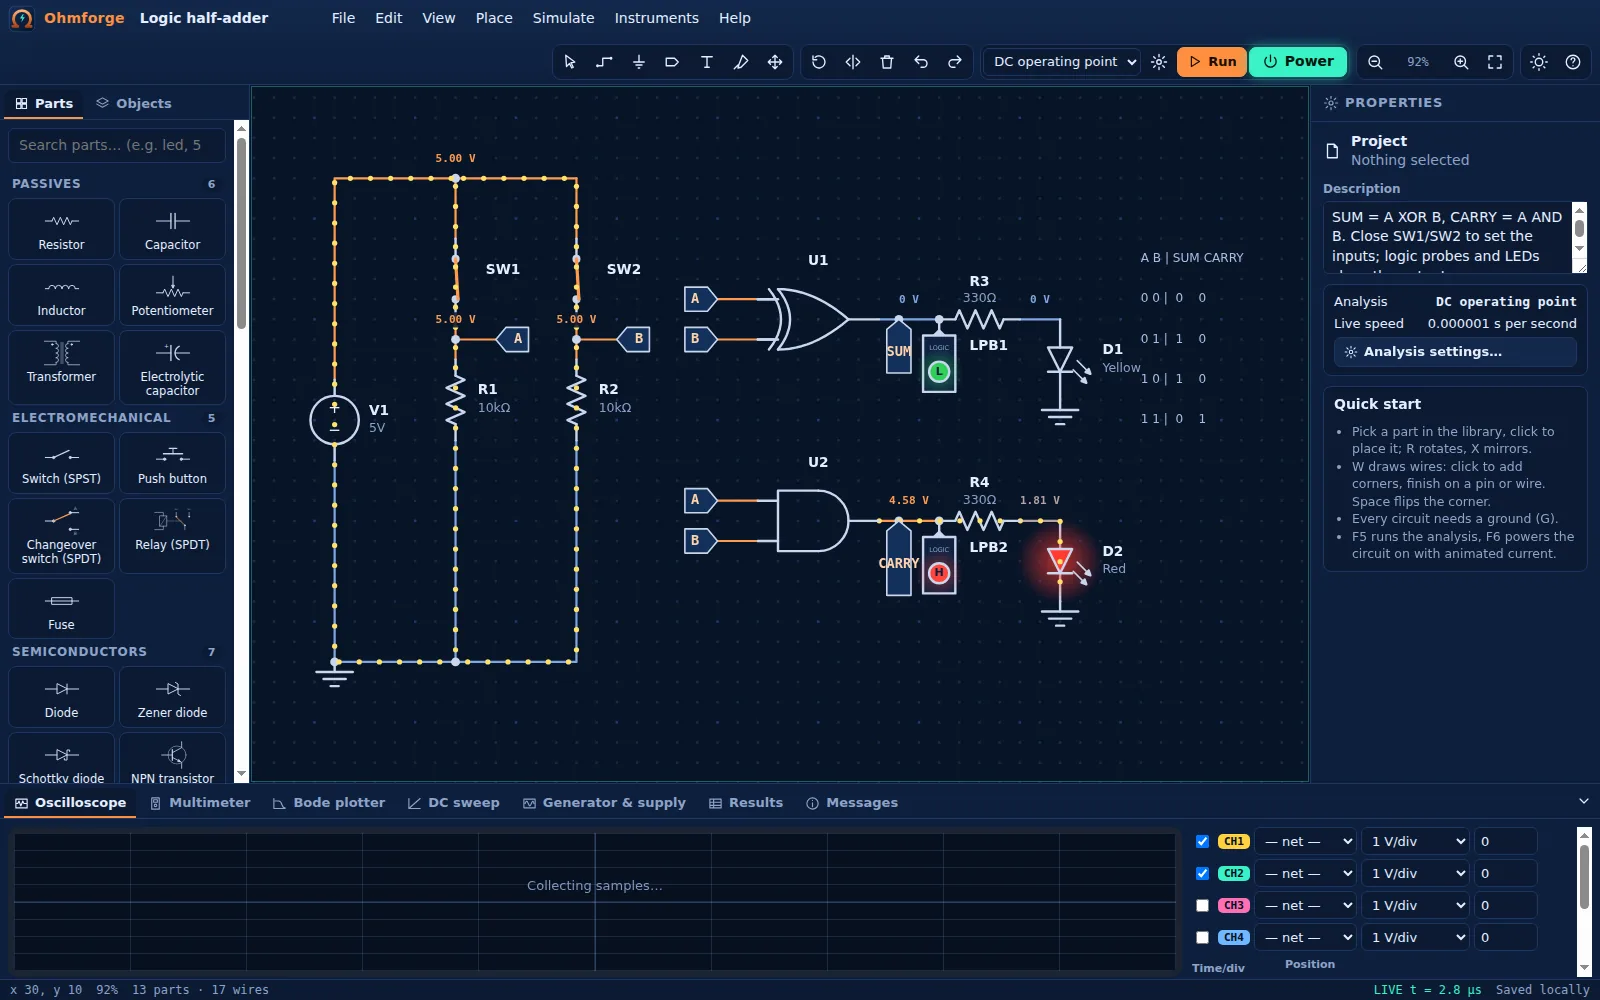
Task: Open the Simulate menu
Action: (563, 18)
